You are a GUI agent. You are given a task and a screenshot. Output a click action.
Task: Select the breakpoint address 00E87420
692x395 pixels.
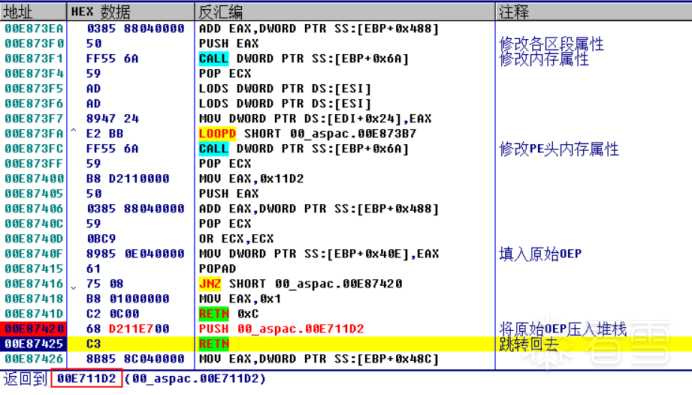pos(34,329)
